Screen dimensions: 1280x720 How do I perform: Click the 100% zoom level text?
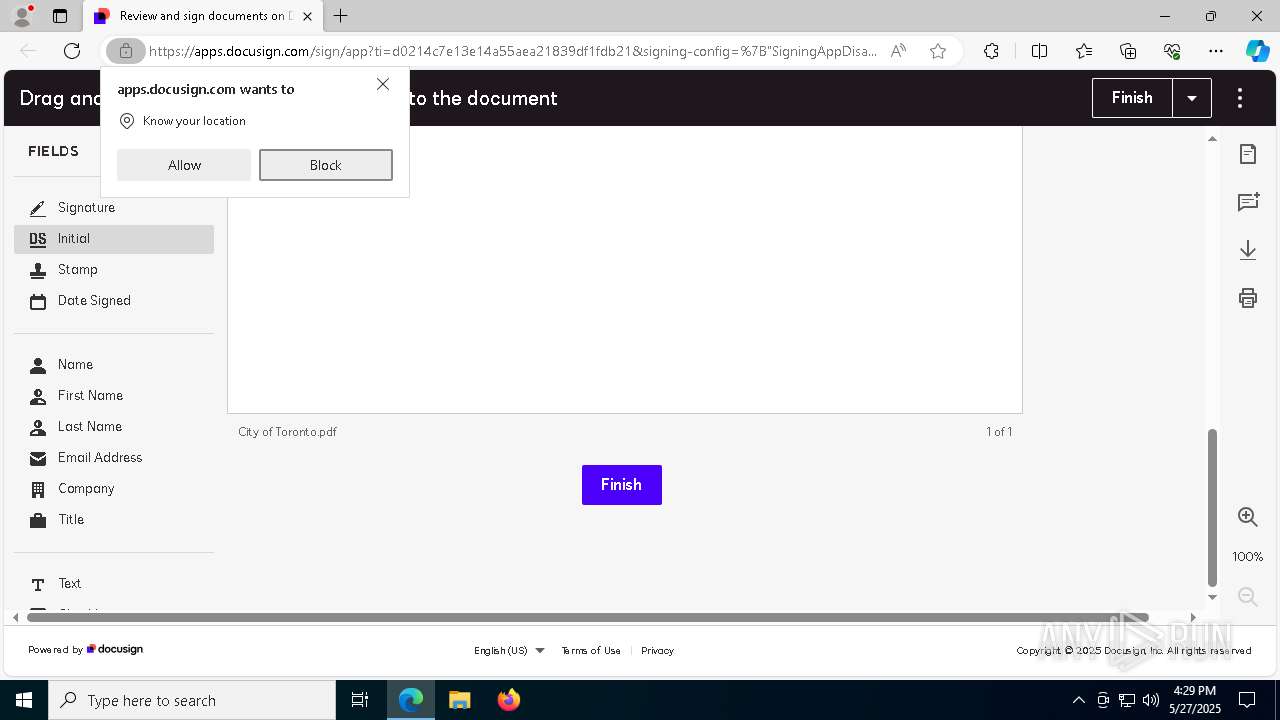pos(1248,557)
